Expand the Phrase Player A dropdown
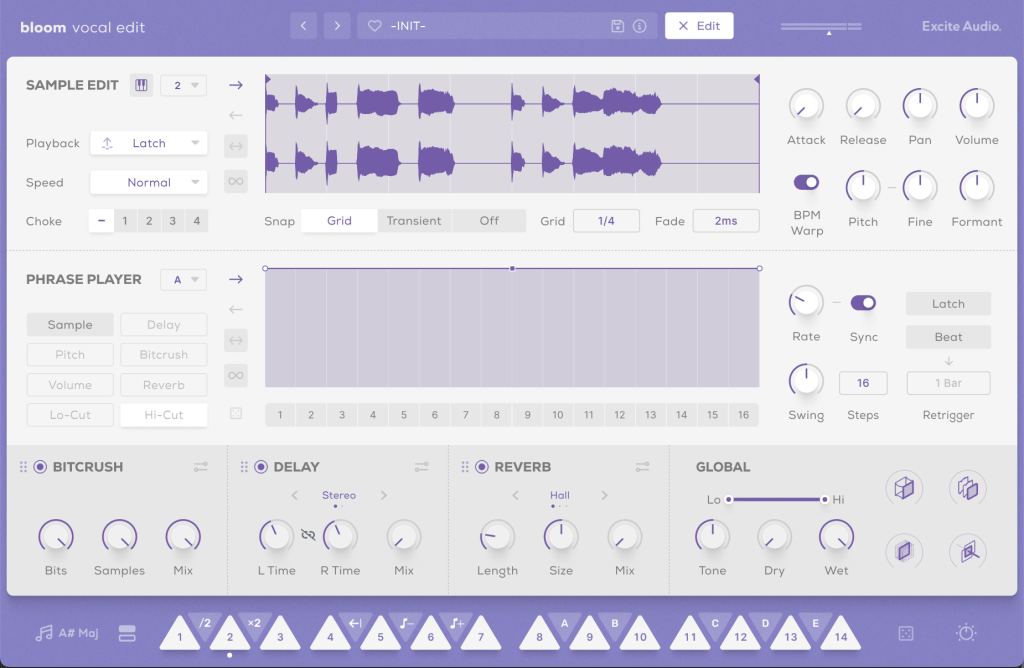Screen dimensions: 1024x668 tap(184, 280)
